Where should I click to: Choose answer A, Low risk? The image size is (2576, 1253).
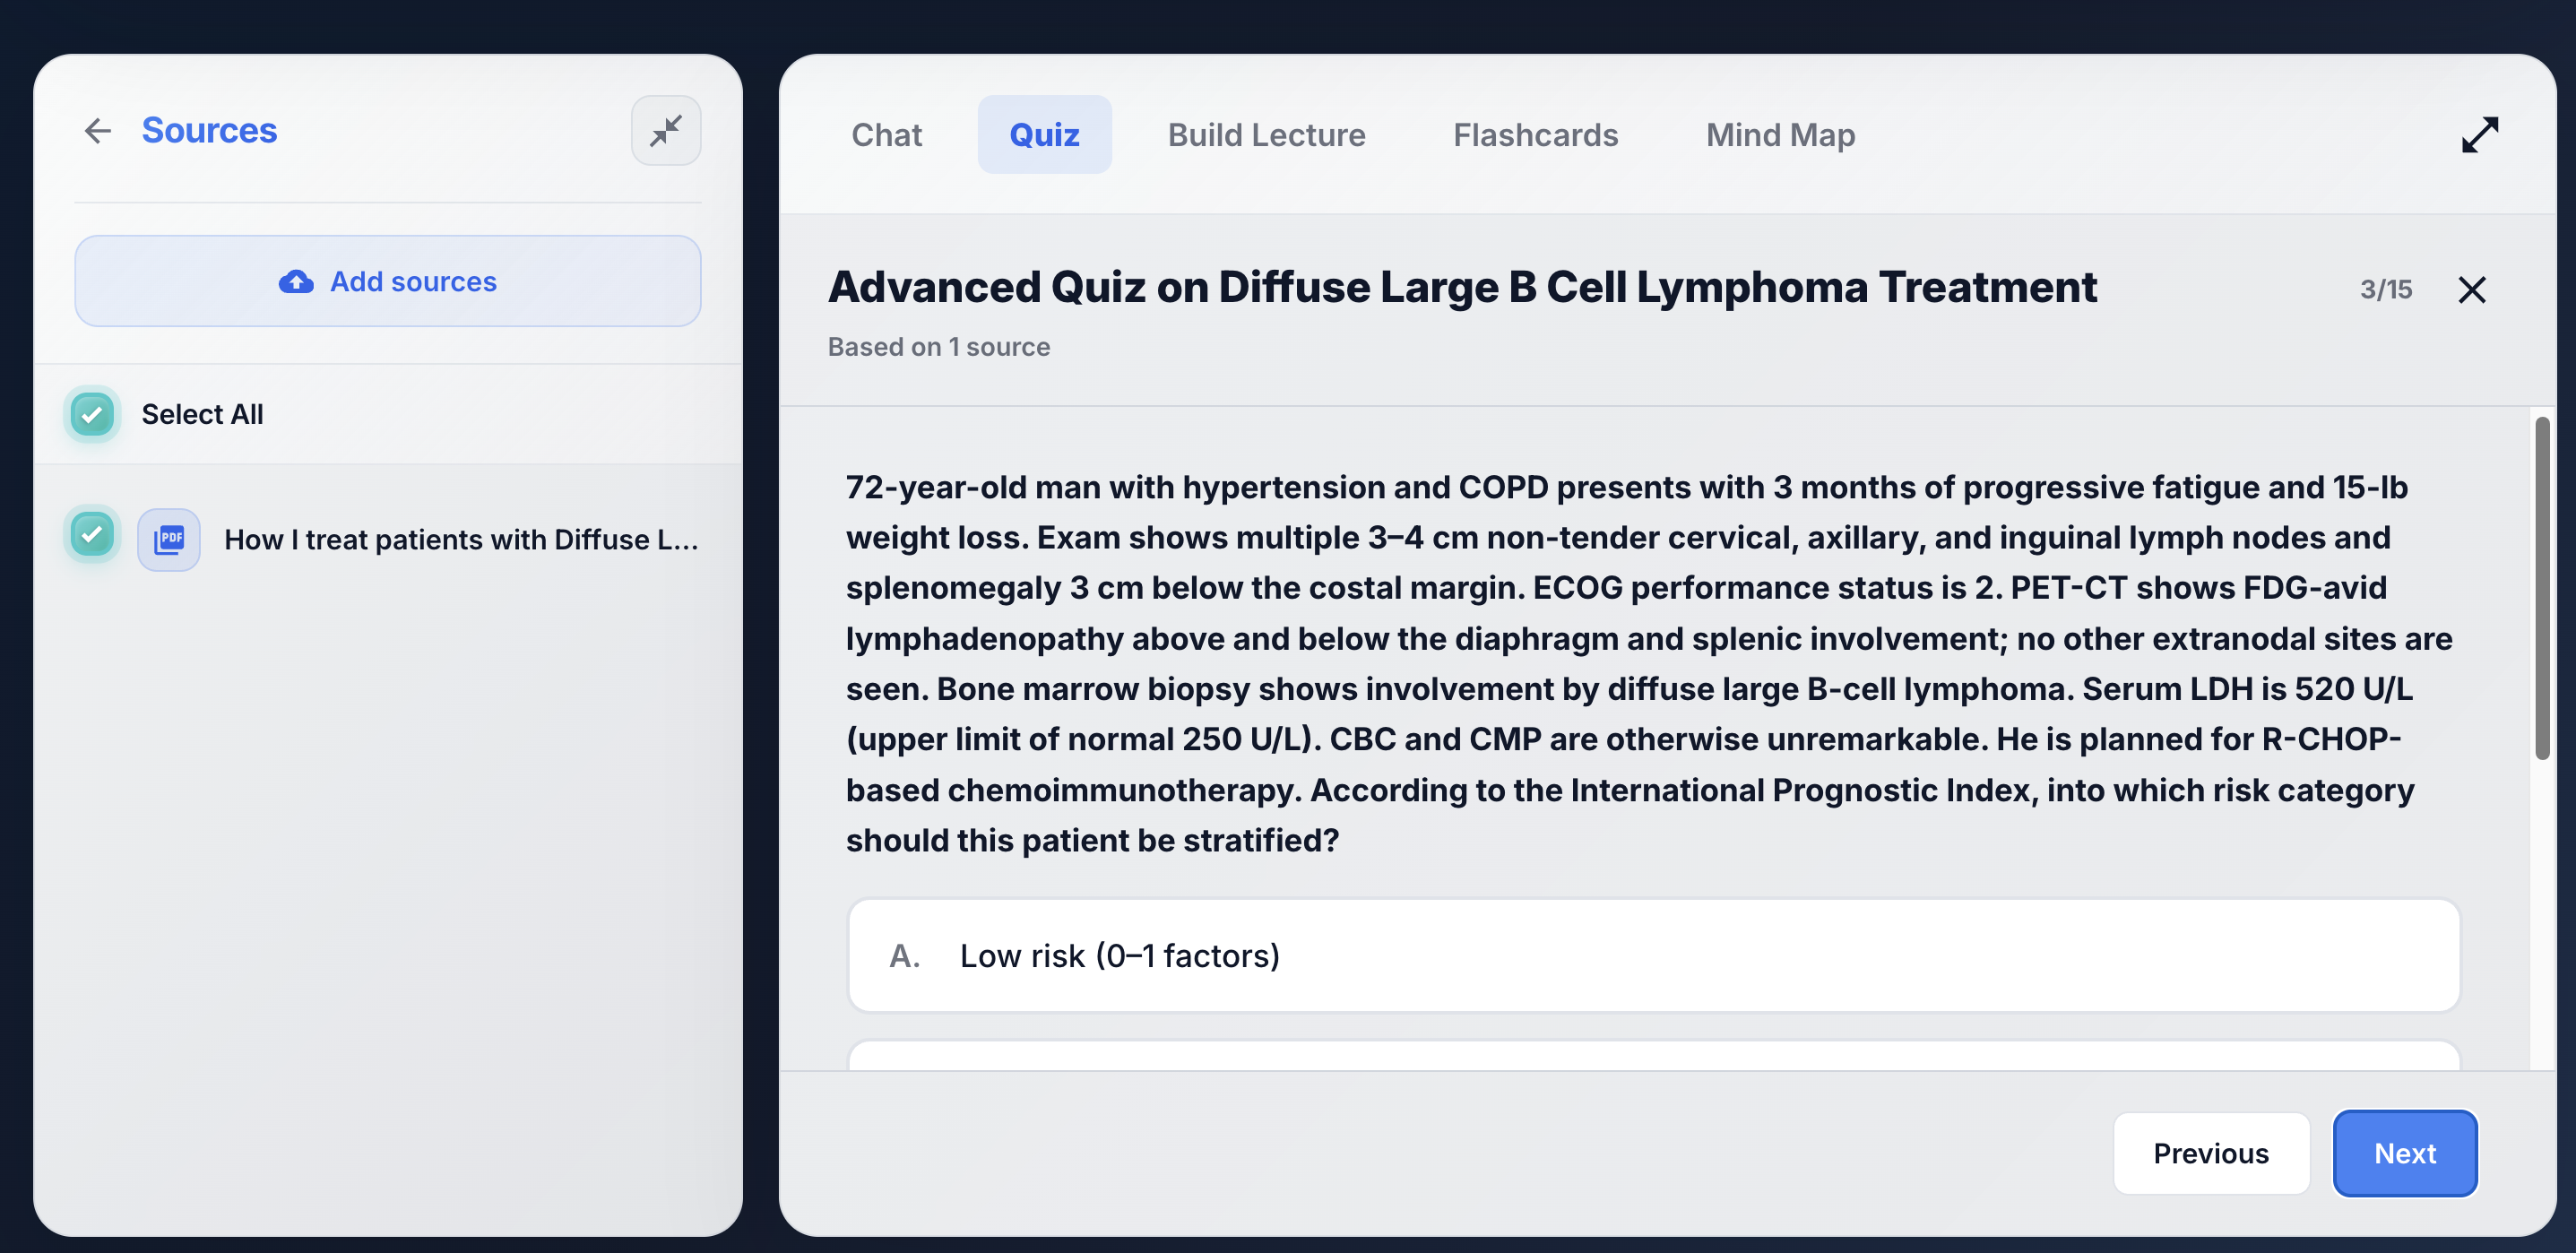tap(1652, 955)
